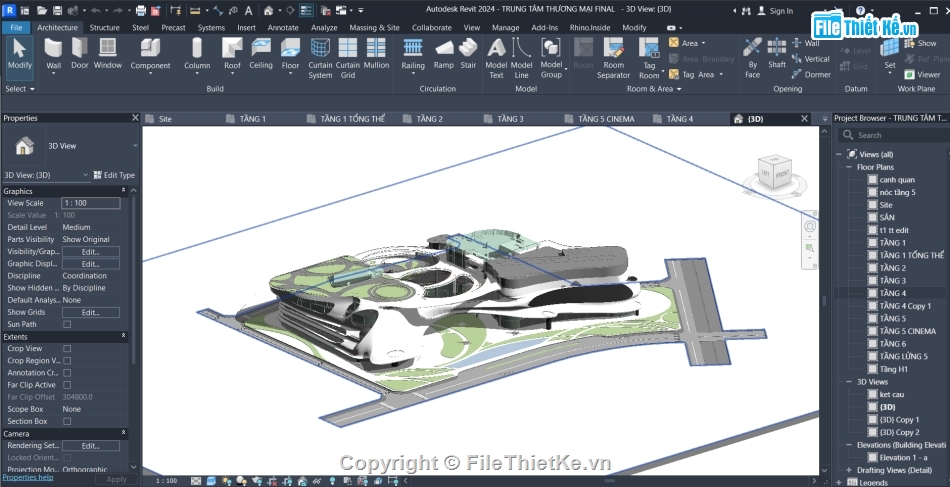
Task: Click the Print icon in quick access toolbar
Action: click(141, 10)
